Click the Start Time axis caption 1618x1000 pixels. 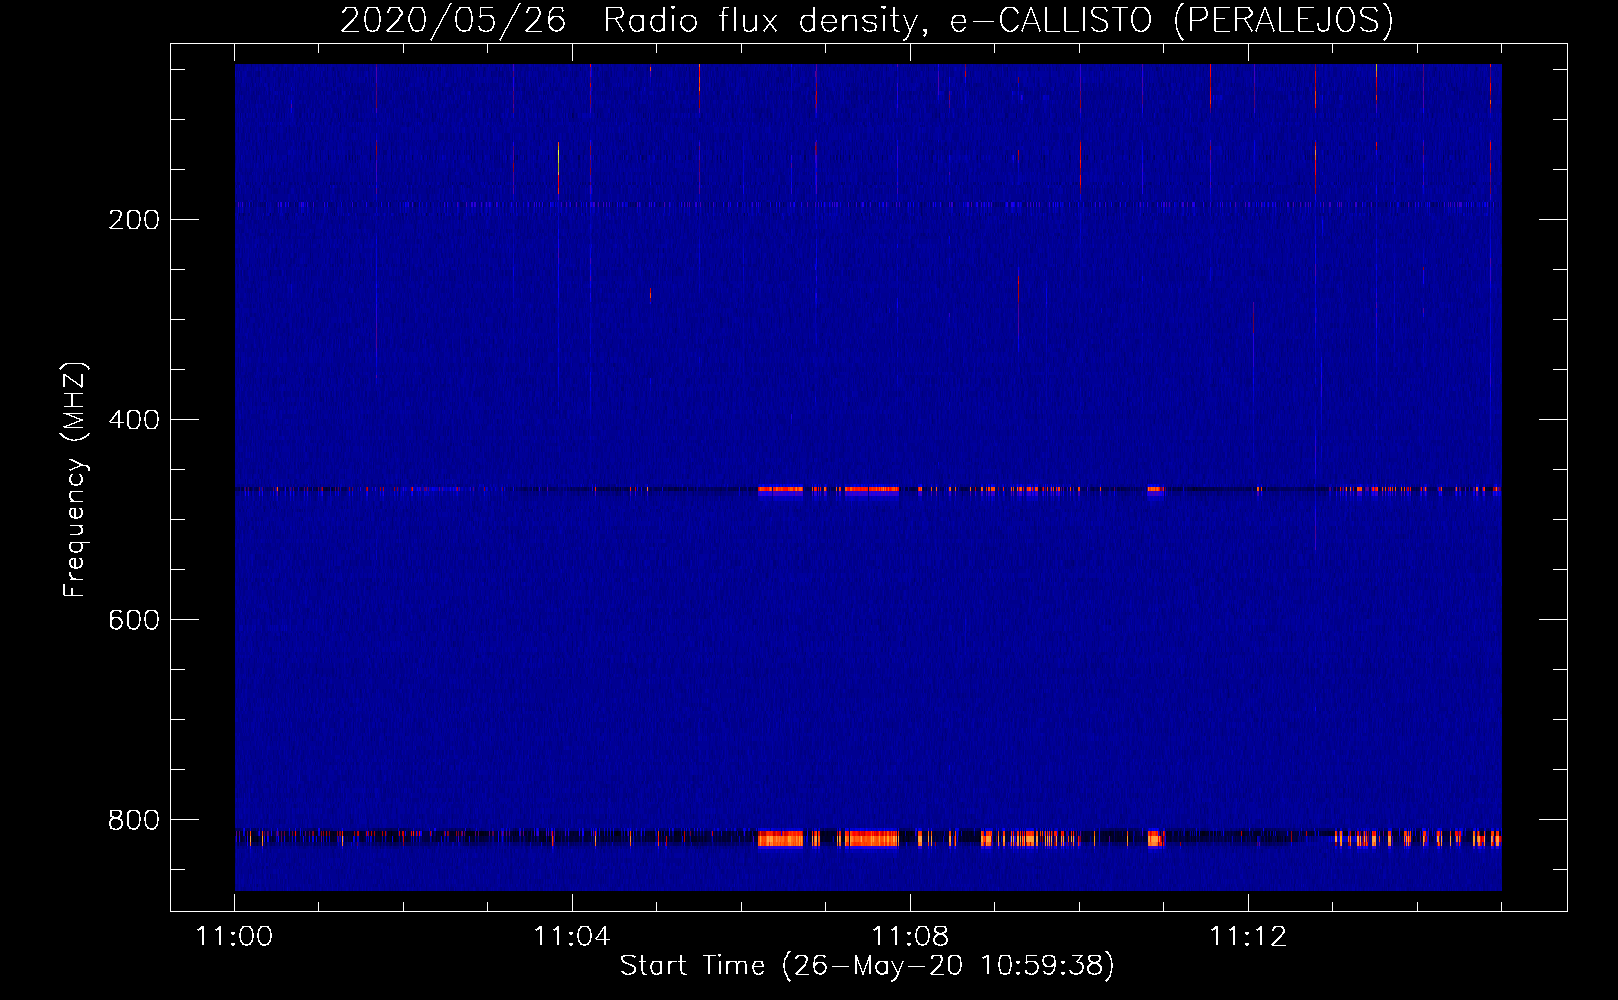pos(867,966)
